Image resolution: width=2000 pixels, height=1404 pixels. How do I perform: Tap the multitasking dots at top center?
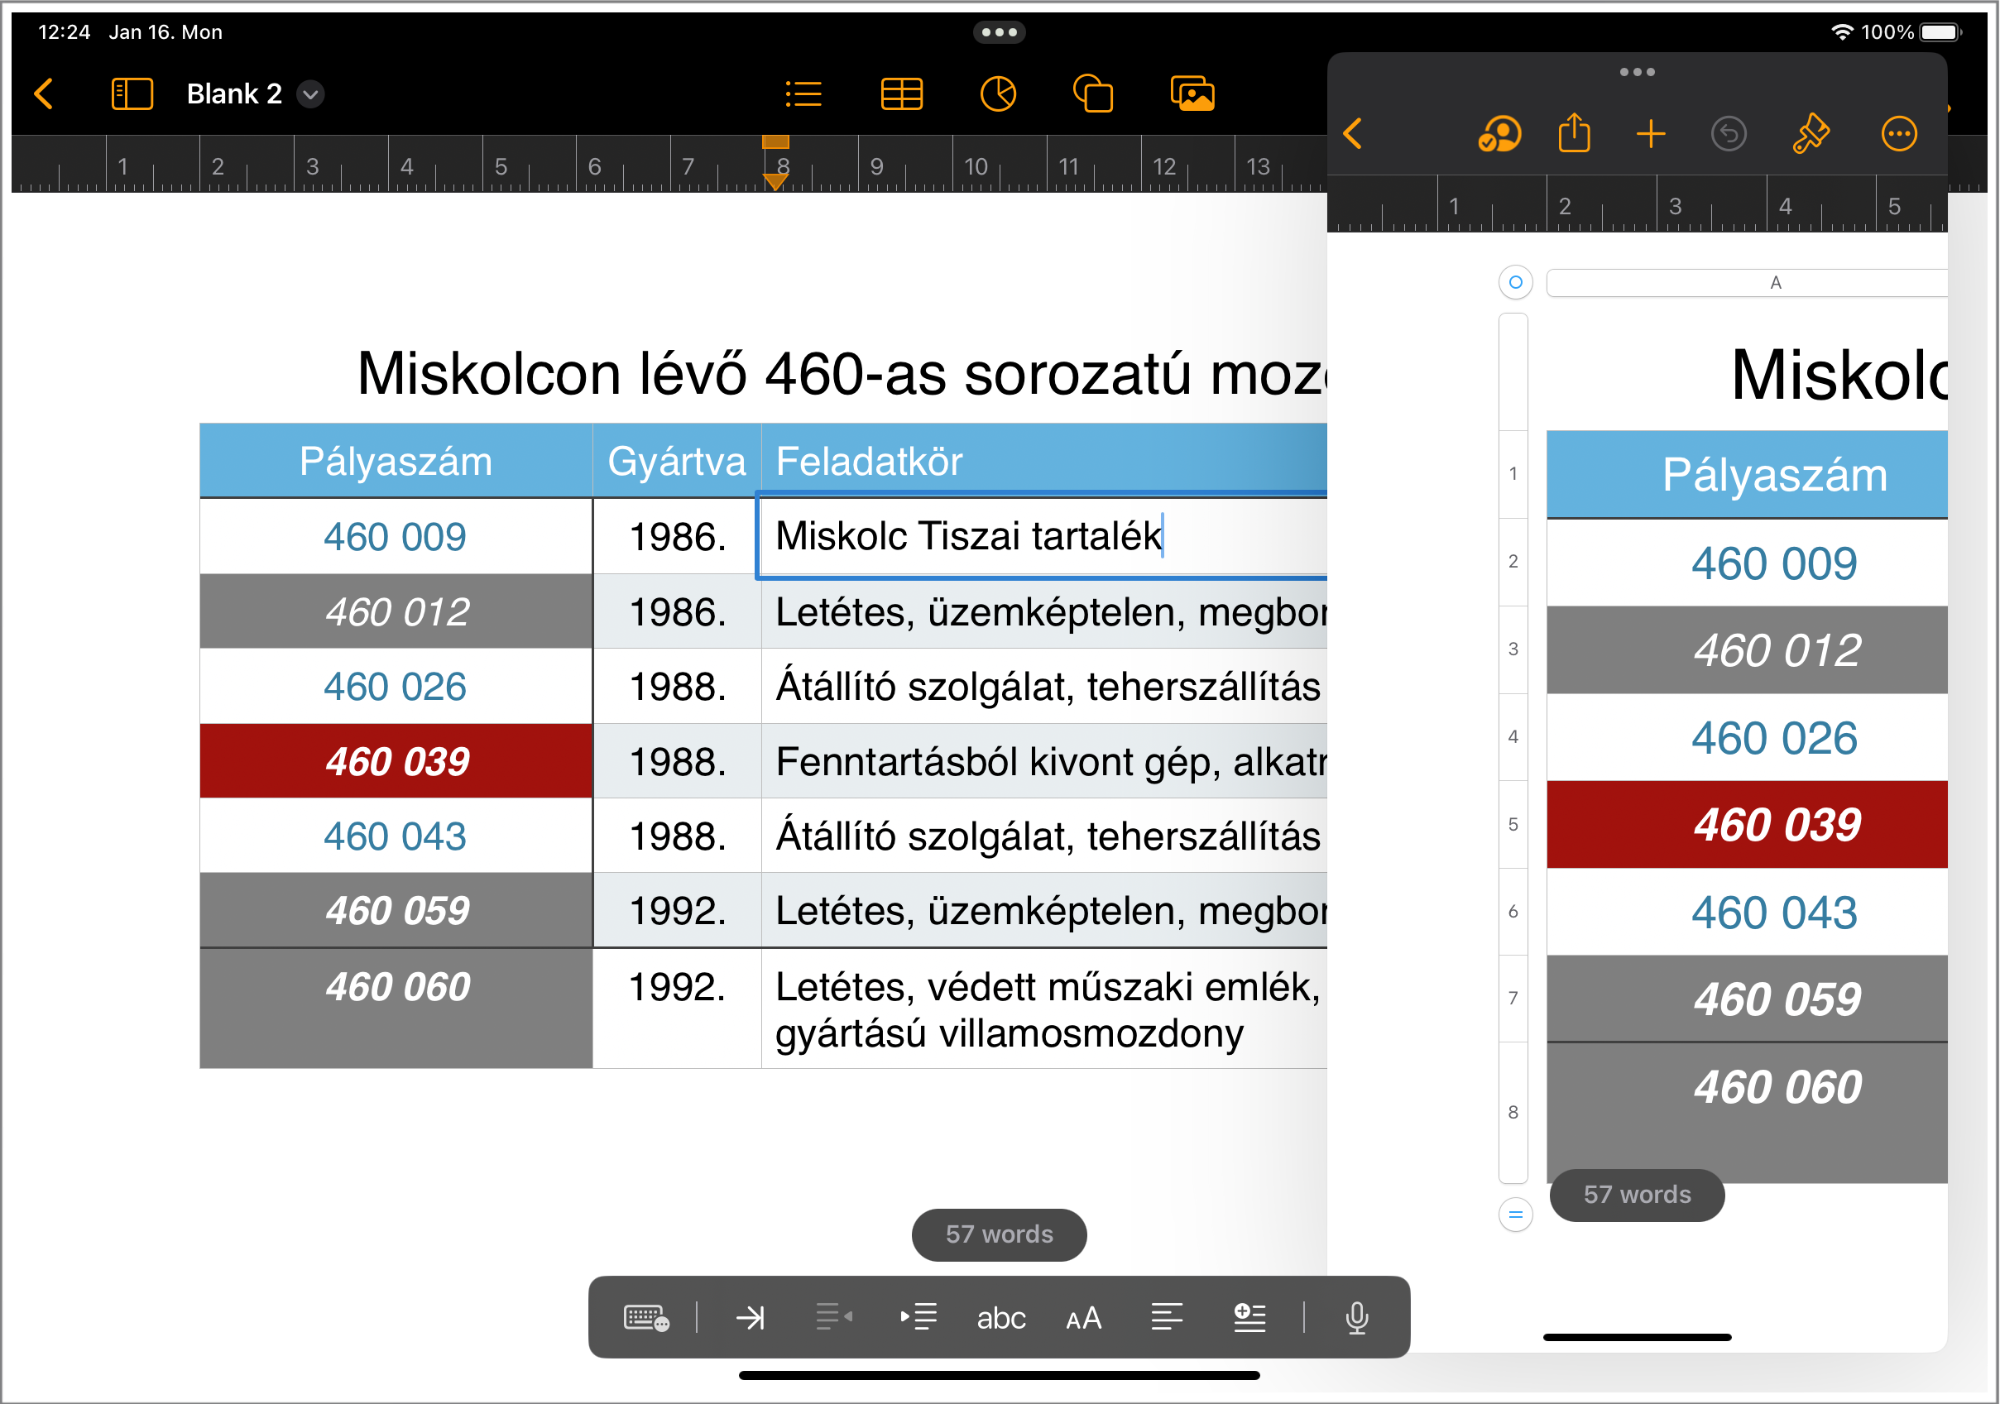(999, 32)
